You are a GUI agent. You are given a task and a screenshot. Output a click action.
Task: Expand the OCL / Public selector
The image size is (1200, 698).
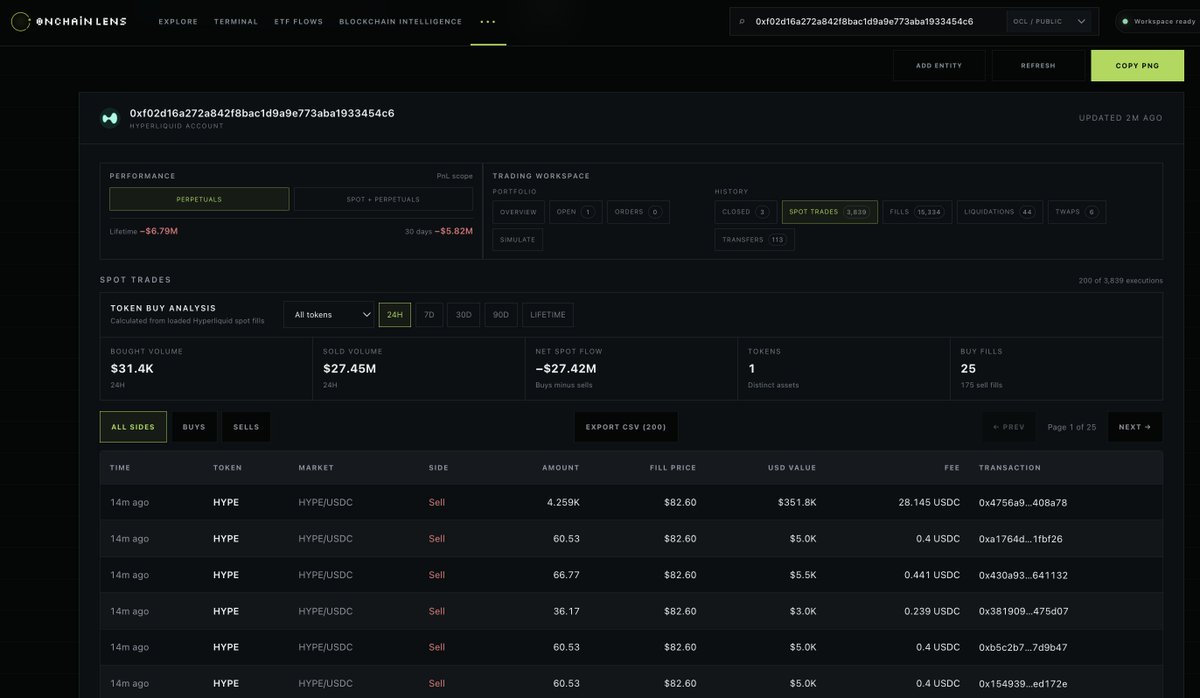coord(1052,21)
